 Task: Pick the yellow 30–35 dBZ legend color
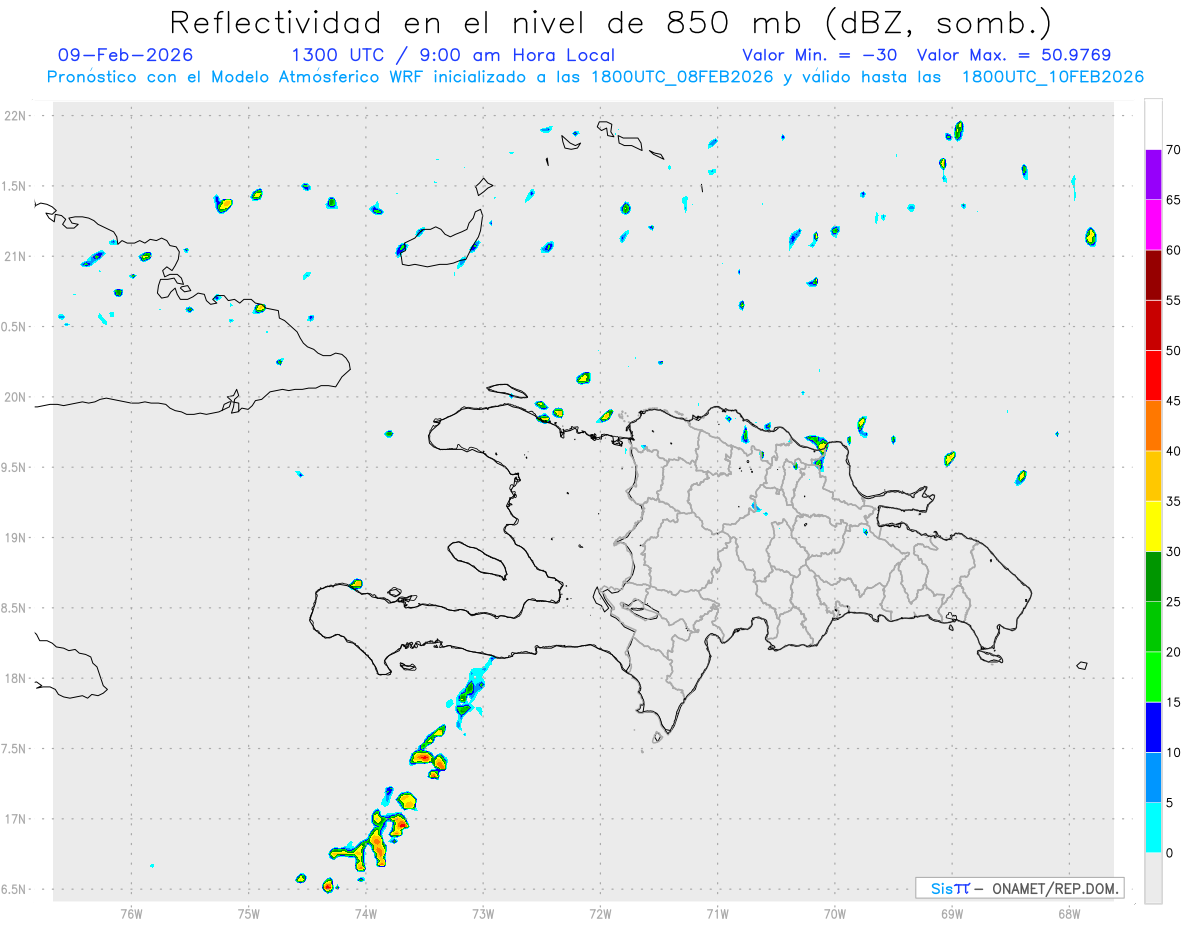tap(1153, 527)
